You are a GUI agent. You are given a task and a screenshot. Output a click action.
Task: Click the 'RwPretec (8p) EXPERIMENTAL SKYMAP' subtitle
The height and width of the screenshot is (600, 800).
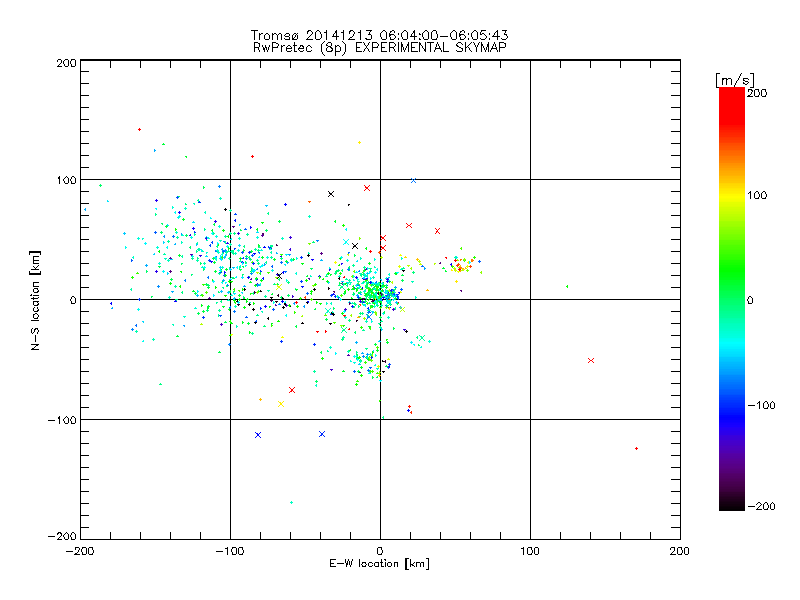[379, 48]
